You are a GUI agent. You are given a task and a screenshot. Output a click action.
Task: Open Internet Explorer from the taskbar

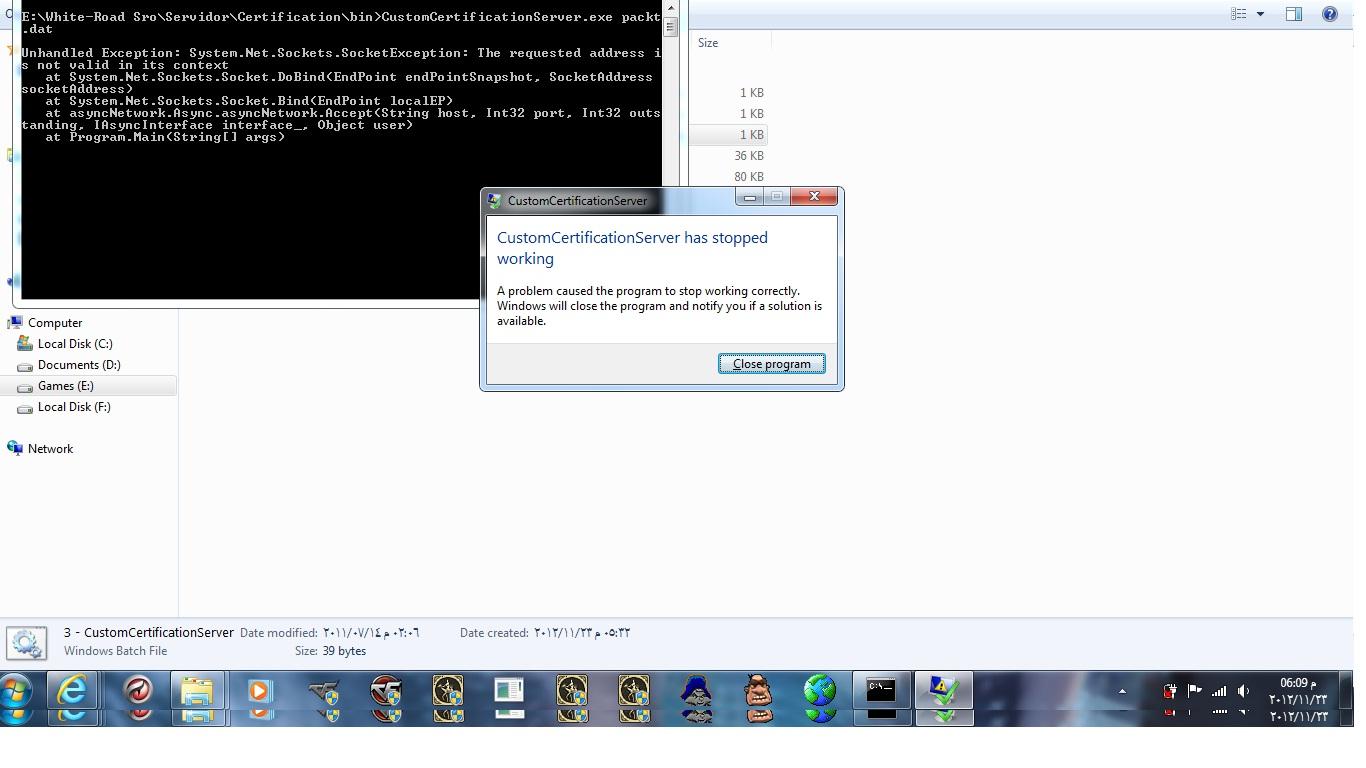[72, 691]
